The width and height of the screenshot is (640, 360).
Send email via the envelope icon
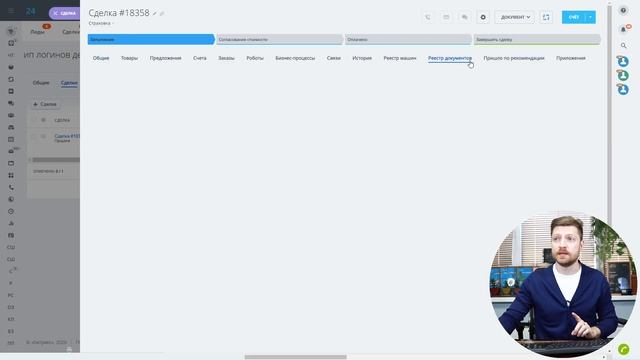coord(446,17)
